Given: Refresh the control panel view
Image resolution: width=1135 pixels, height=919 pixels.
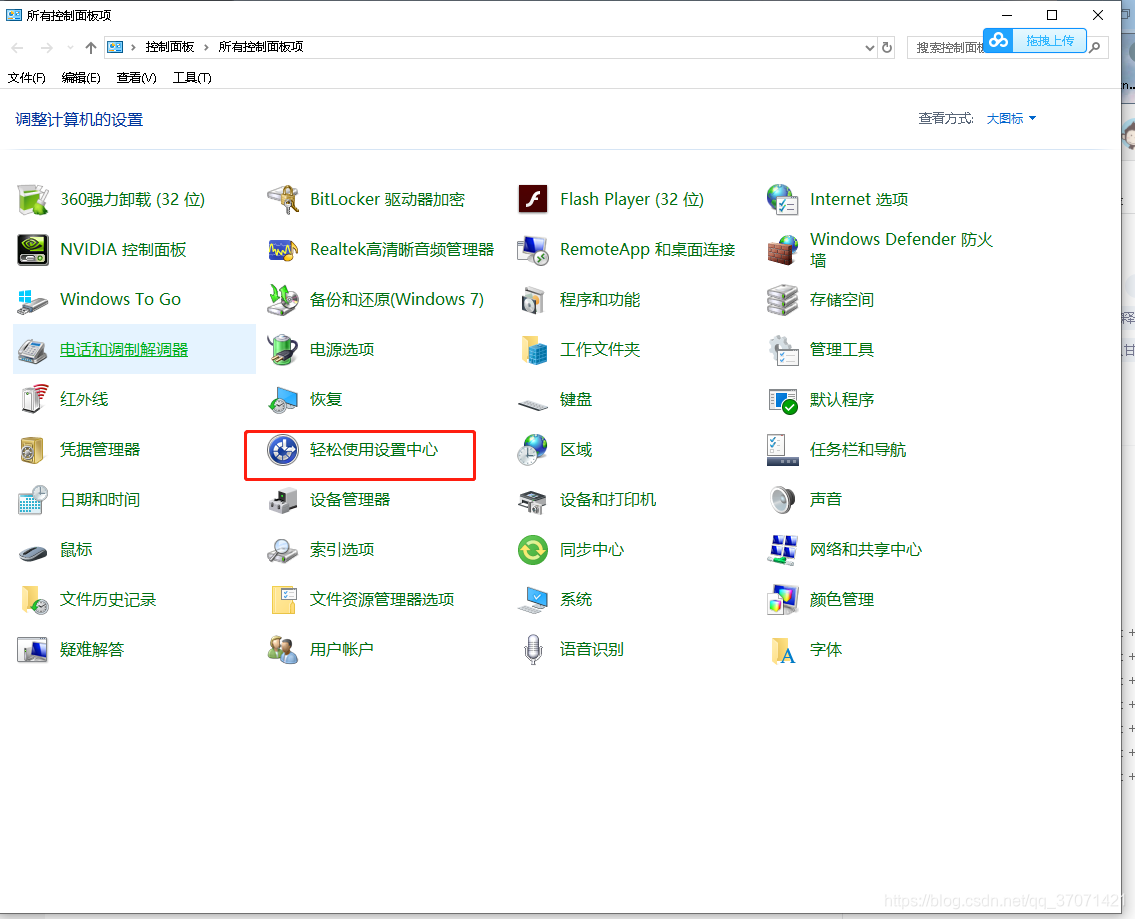Looking at the screenshot, I should point(887,48).
